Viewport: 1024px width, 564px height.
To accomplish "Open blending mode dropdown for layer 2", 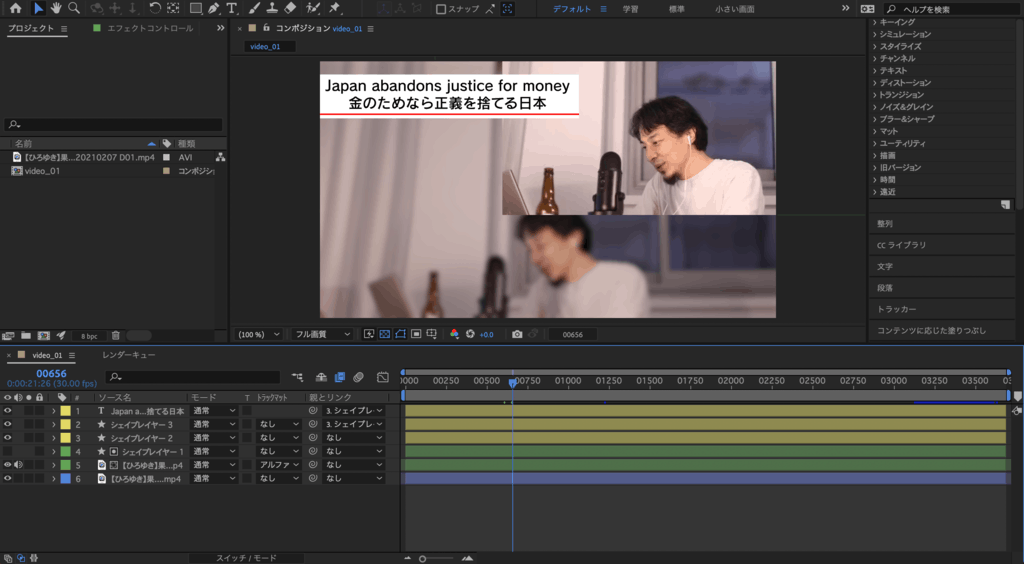I will coord(214,424).
